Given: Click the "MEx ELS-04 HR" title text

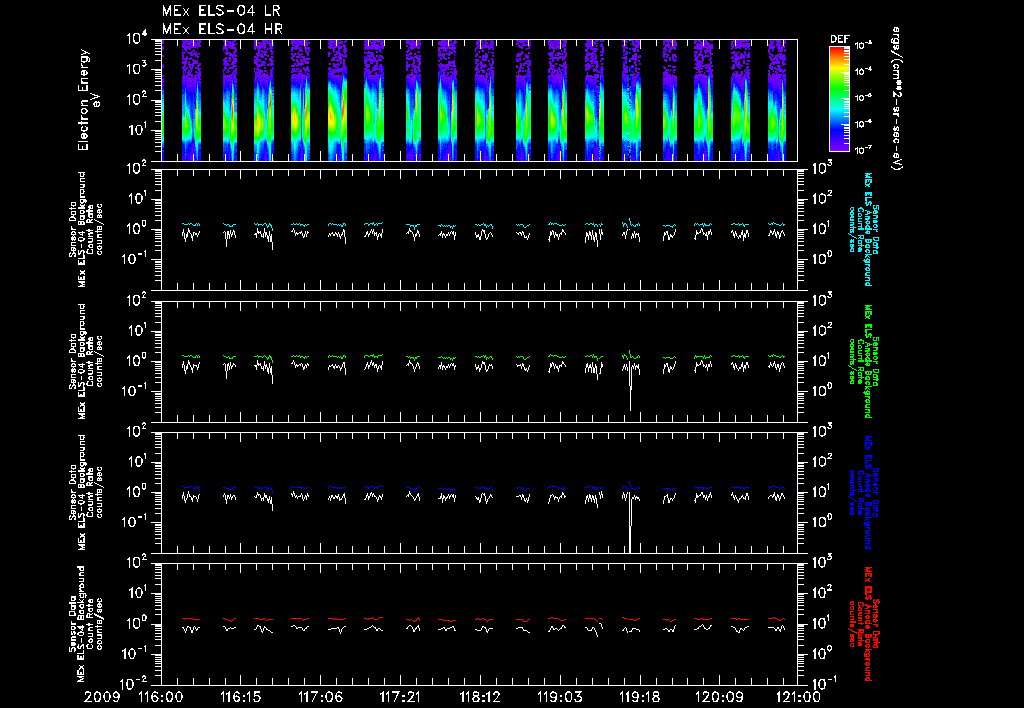Looking at the screenshot, I should point(222,29).
